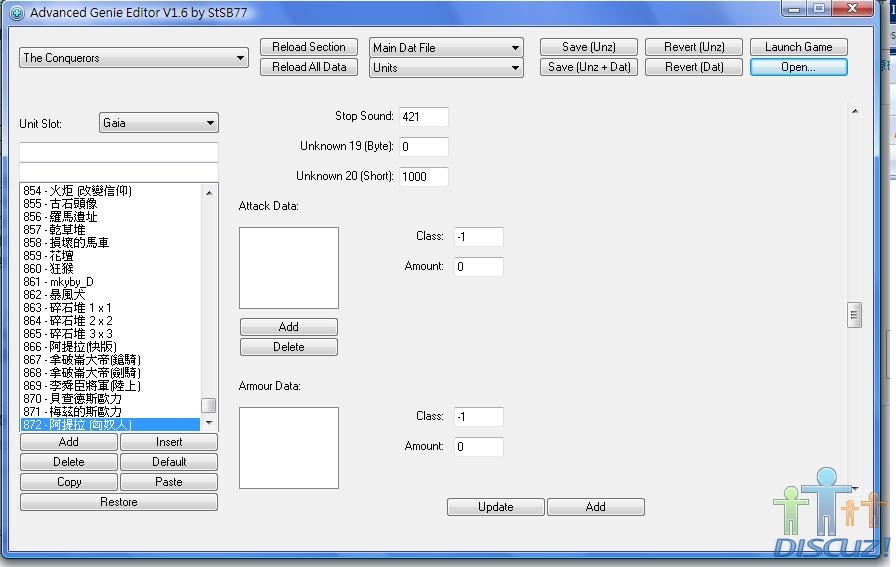
Task: Click the Attack Data Class input field
Action: [x=478, y=237]
